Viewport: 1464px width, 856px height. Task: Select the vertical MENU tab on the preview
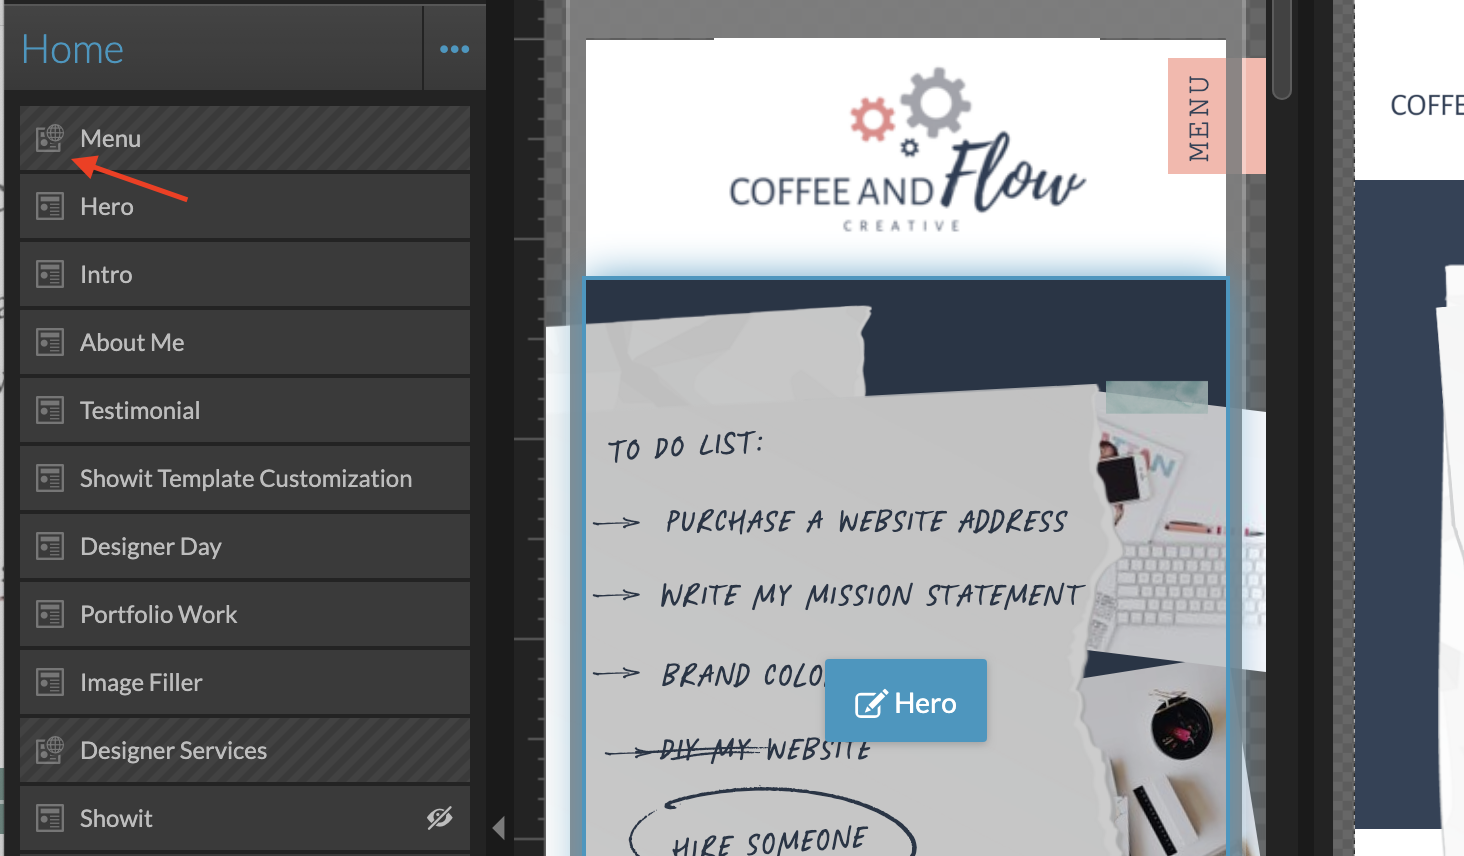pos(1196,115)
